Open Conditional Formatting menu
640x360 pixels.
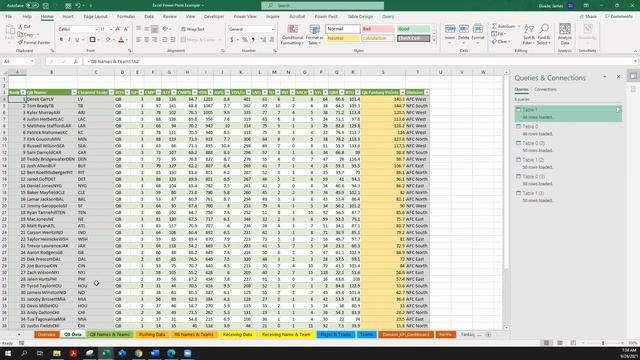coord(292,35)
